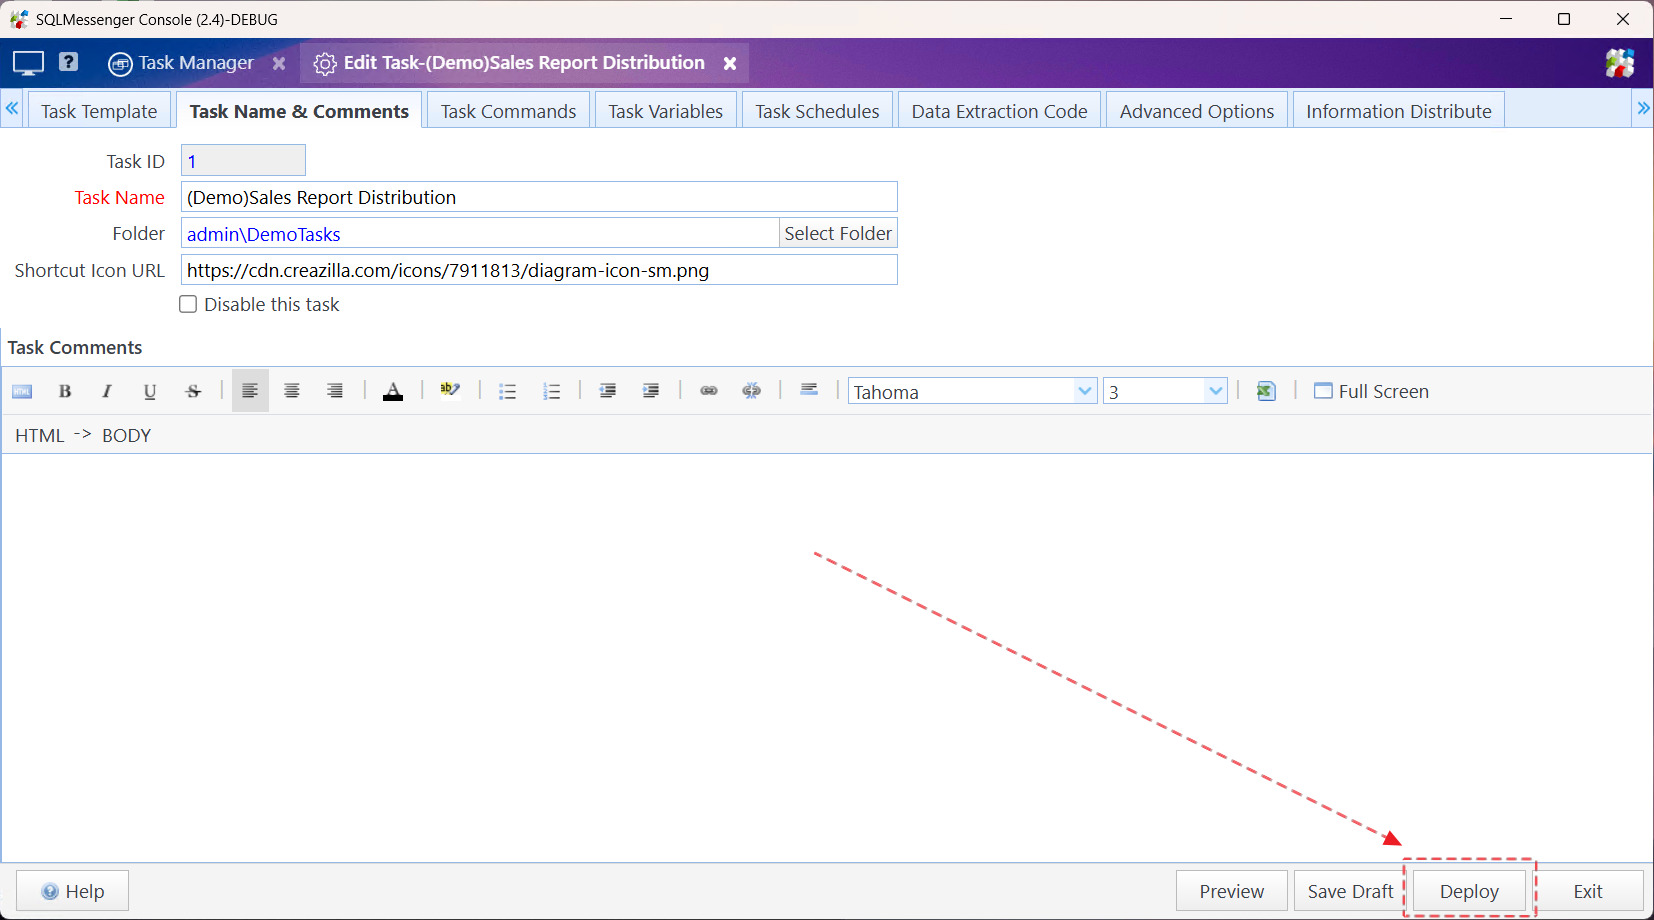The height and width of the screenshot is (920, 1654).
Task: Click the insert Excel table icon
Action: pos(1266,391)
